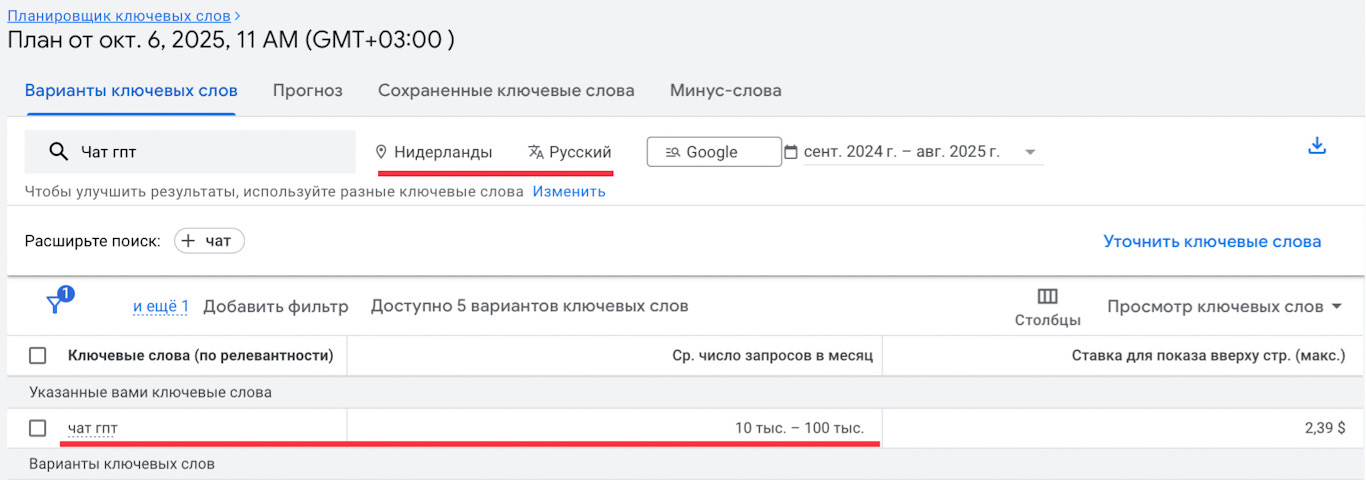The width and height of the screenshot is (1366, 480).
Task: Click the Изменить link
Action: click(568, 191)
